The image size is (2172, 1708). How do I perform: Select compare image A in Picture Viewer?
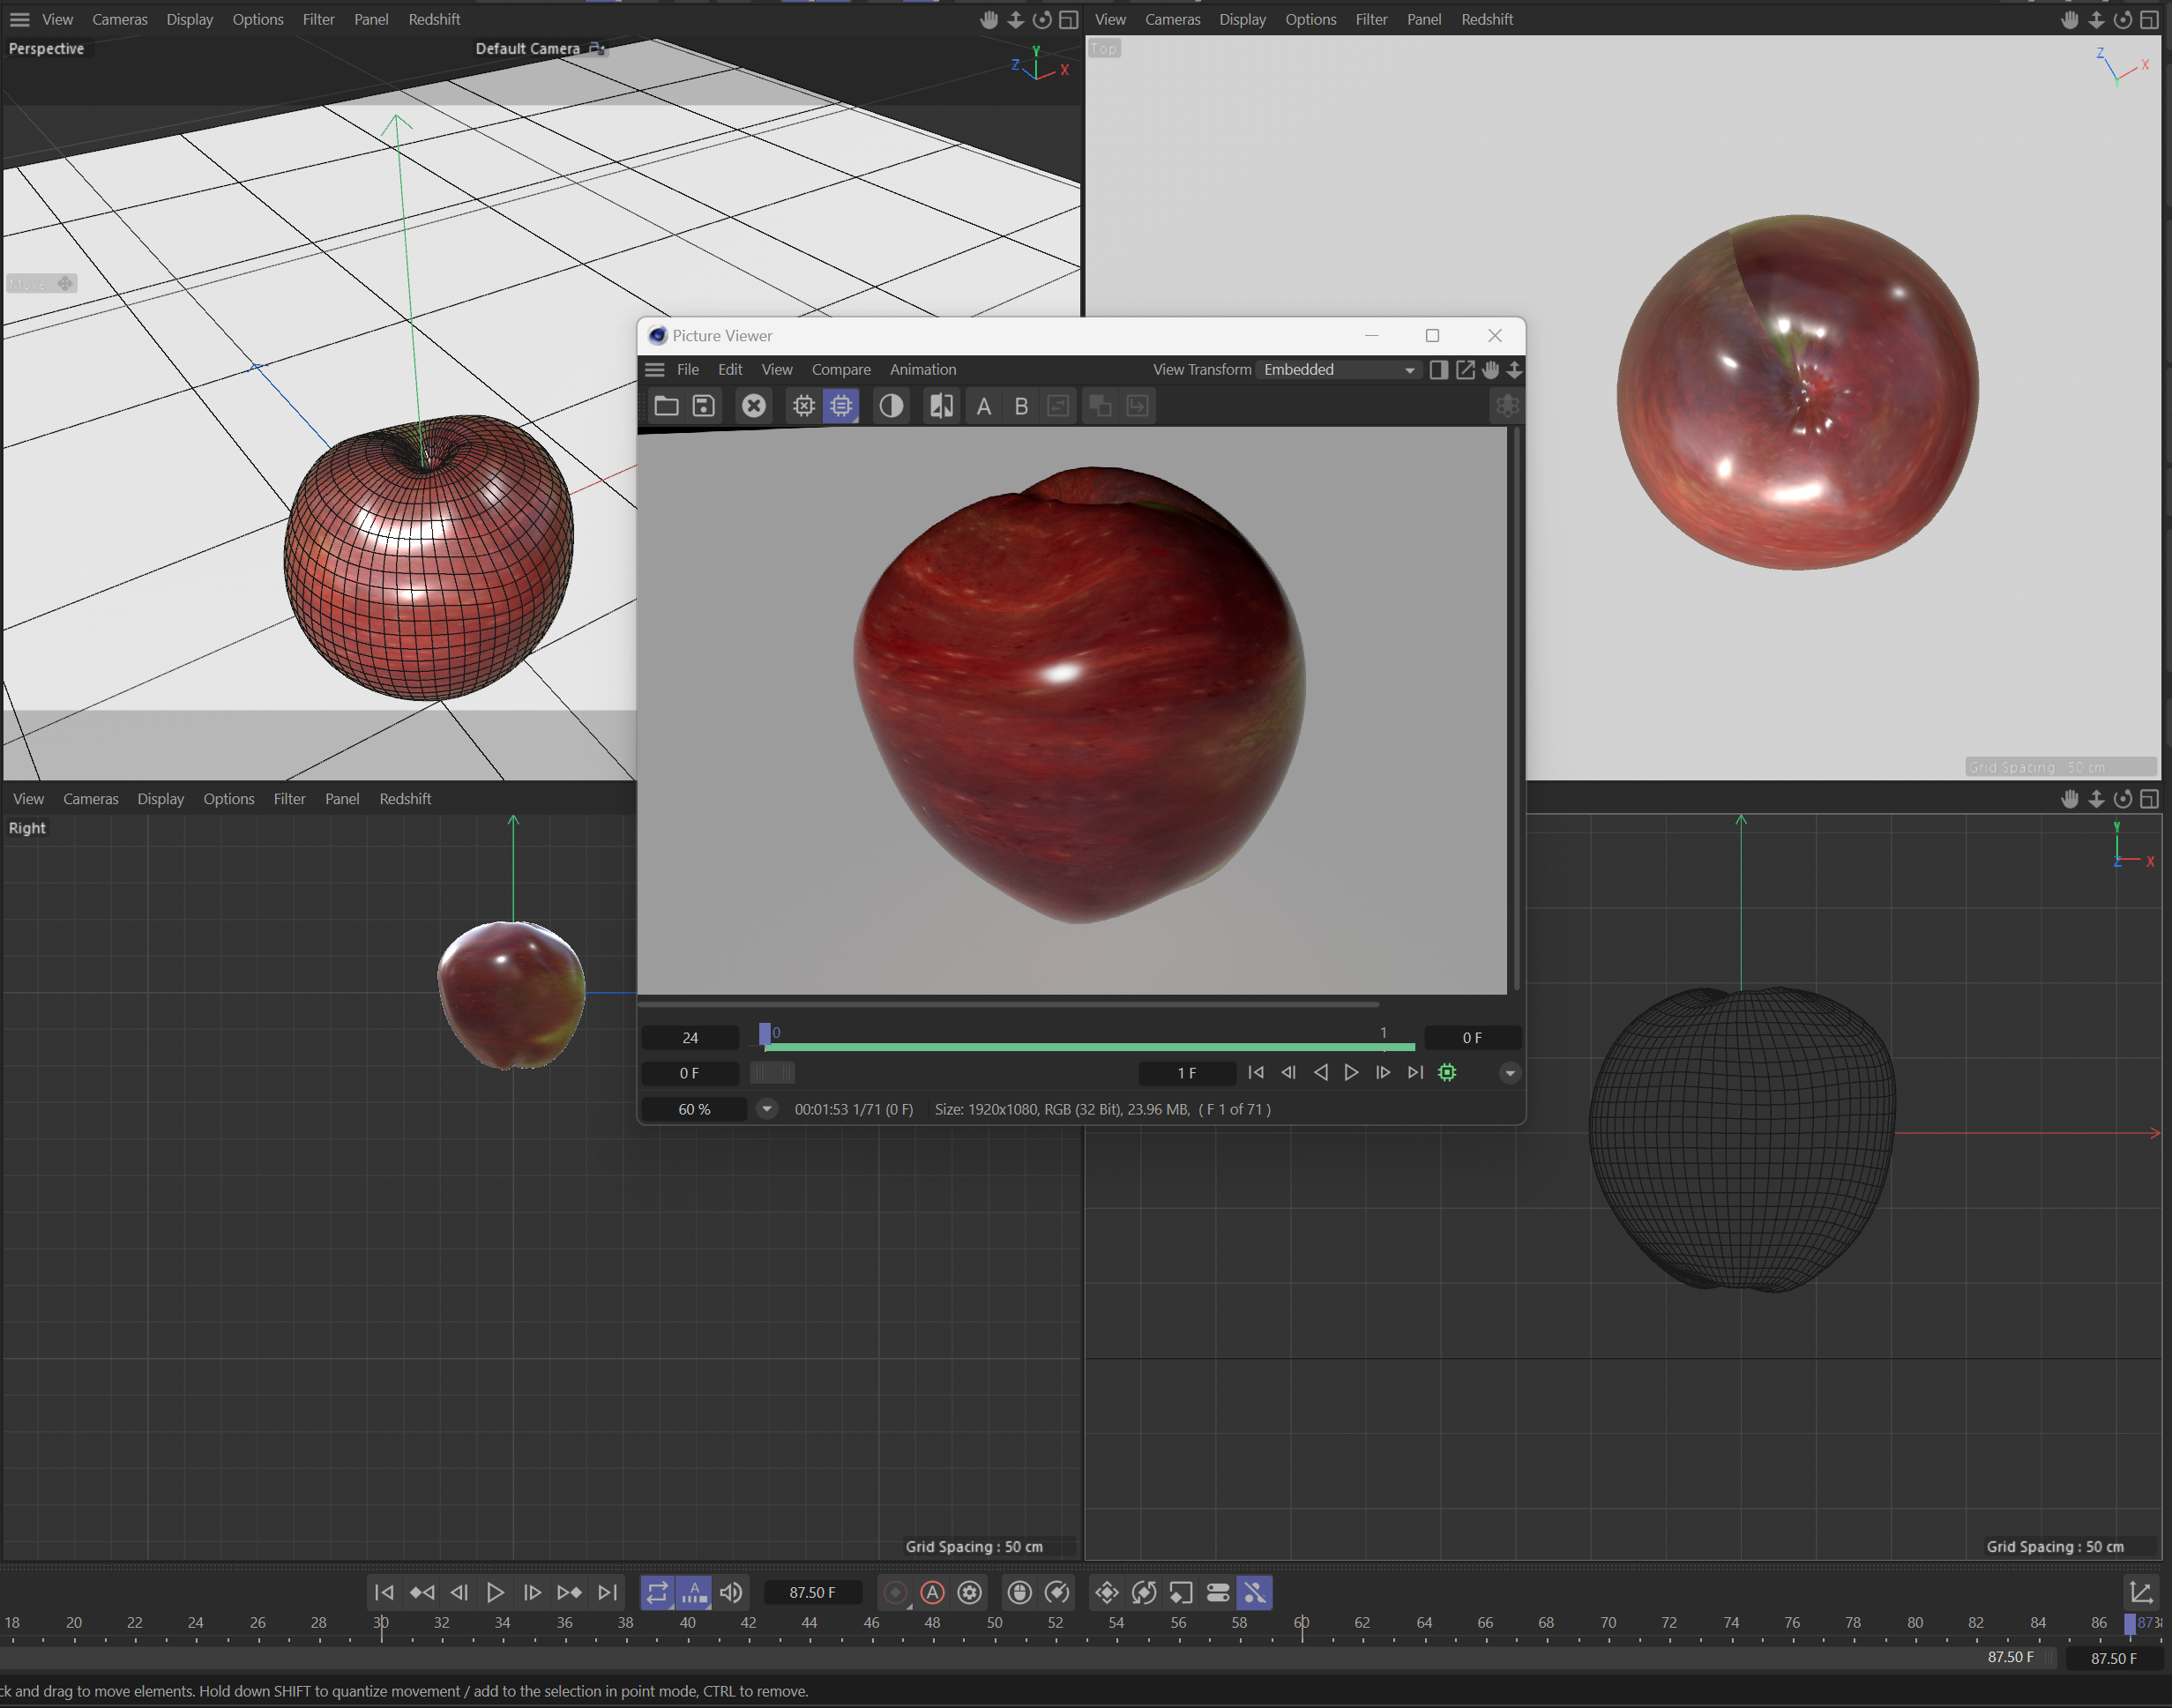click(983, 405)
